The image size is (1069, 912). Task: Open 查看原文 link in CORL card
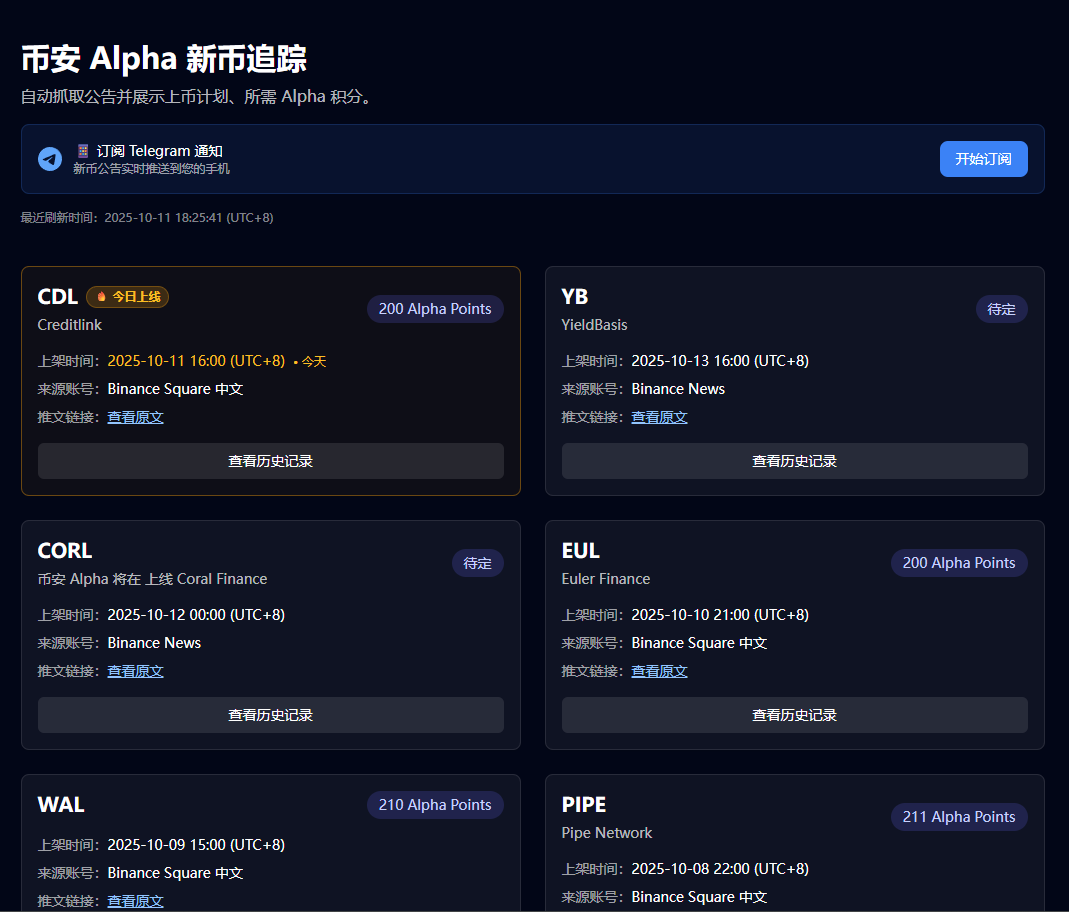click(x=135, y=671)
